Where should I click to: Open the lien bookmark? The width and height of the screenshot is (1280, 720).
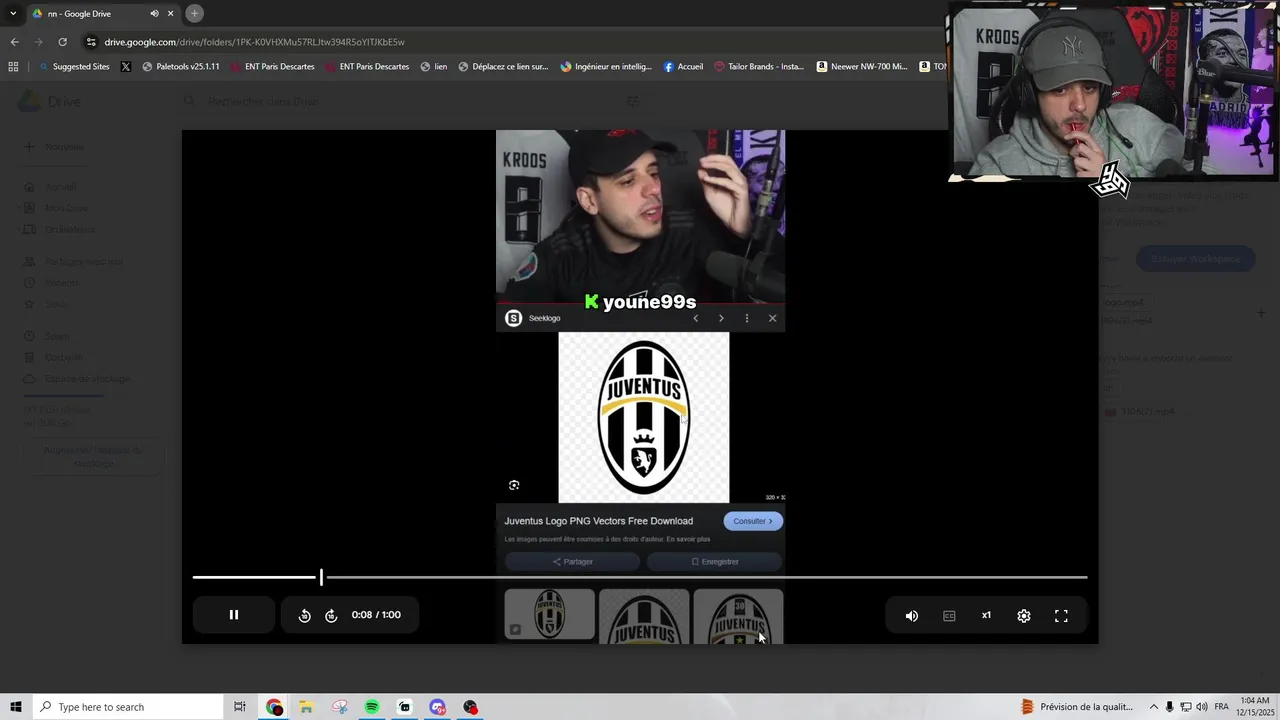point(434,67)
